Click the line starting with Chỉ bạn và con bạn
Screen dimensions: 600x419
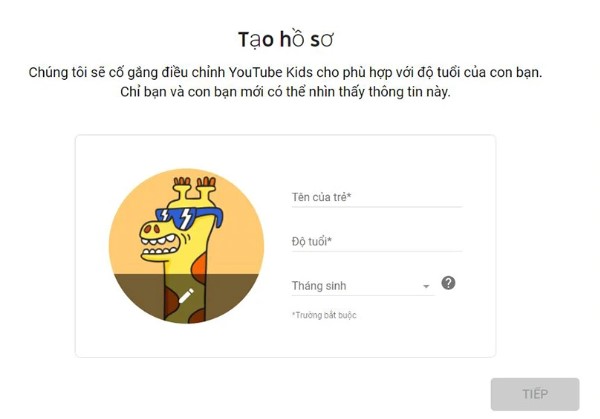coord(285,92)
